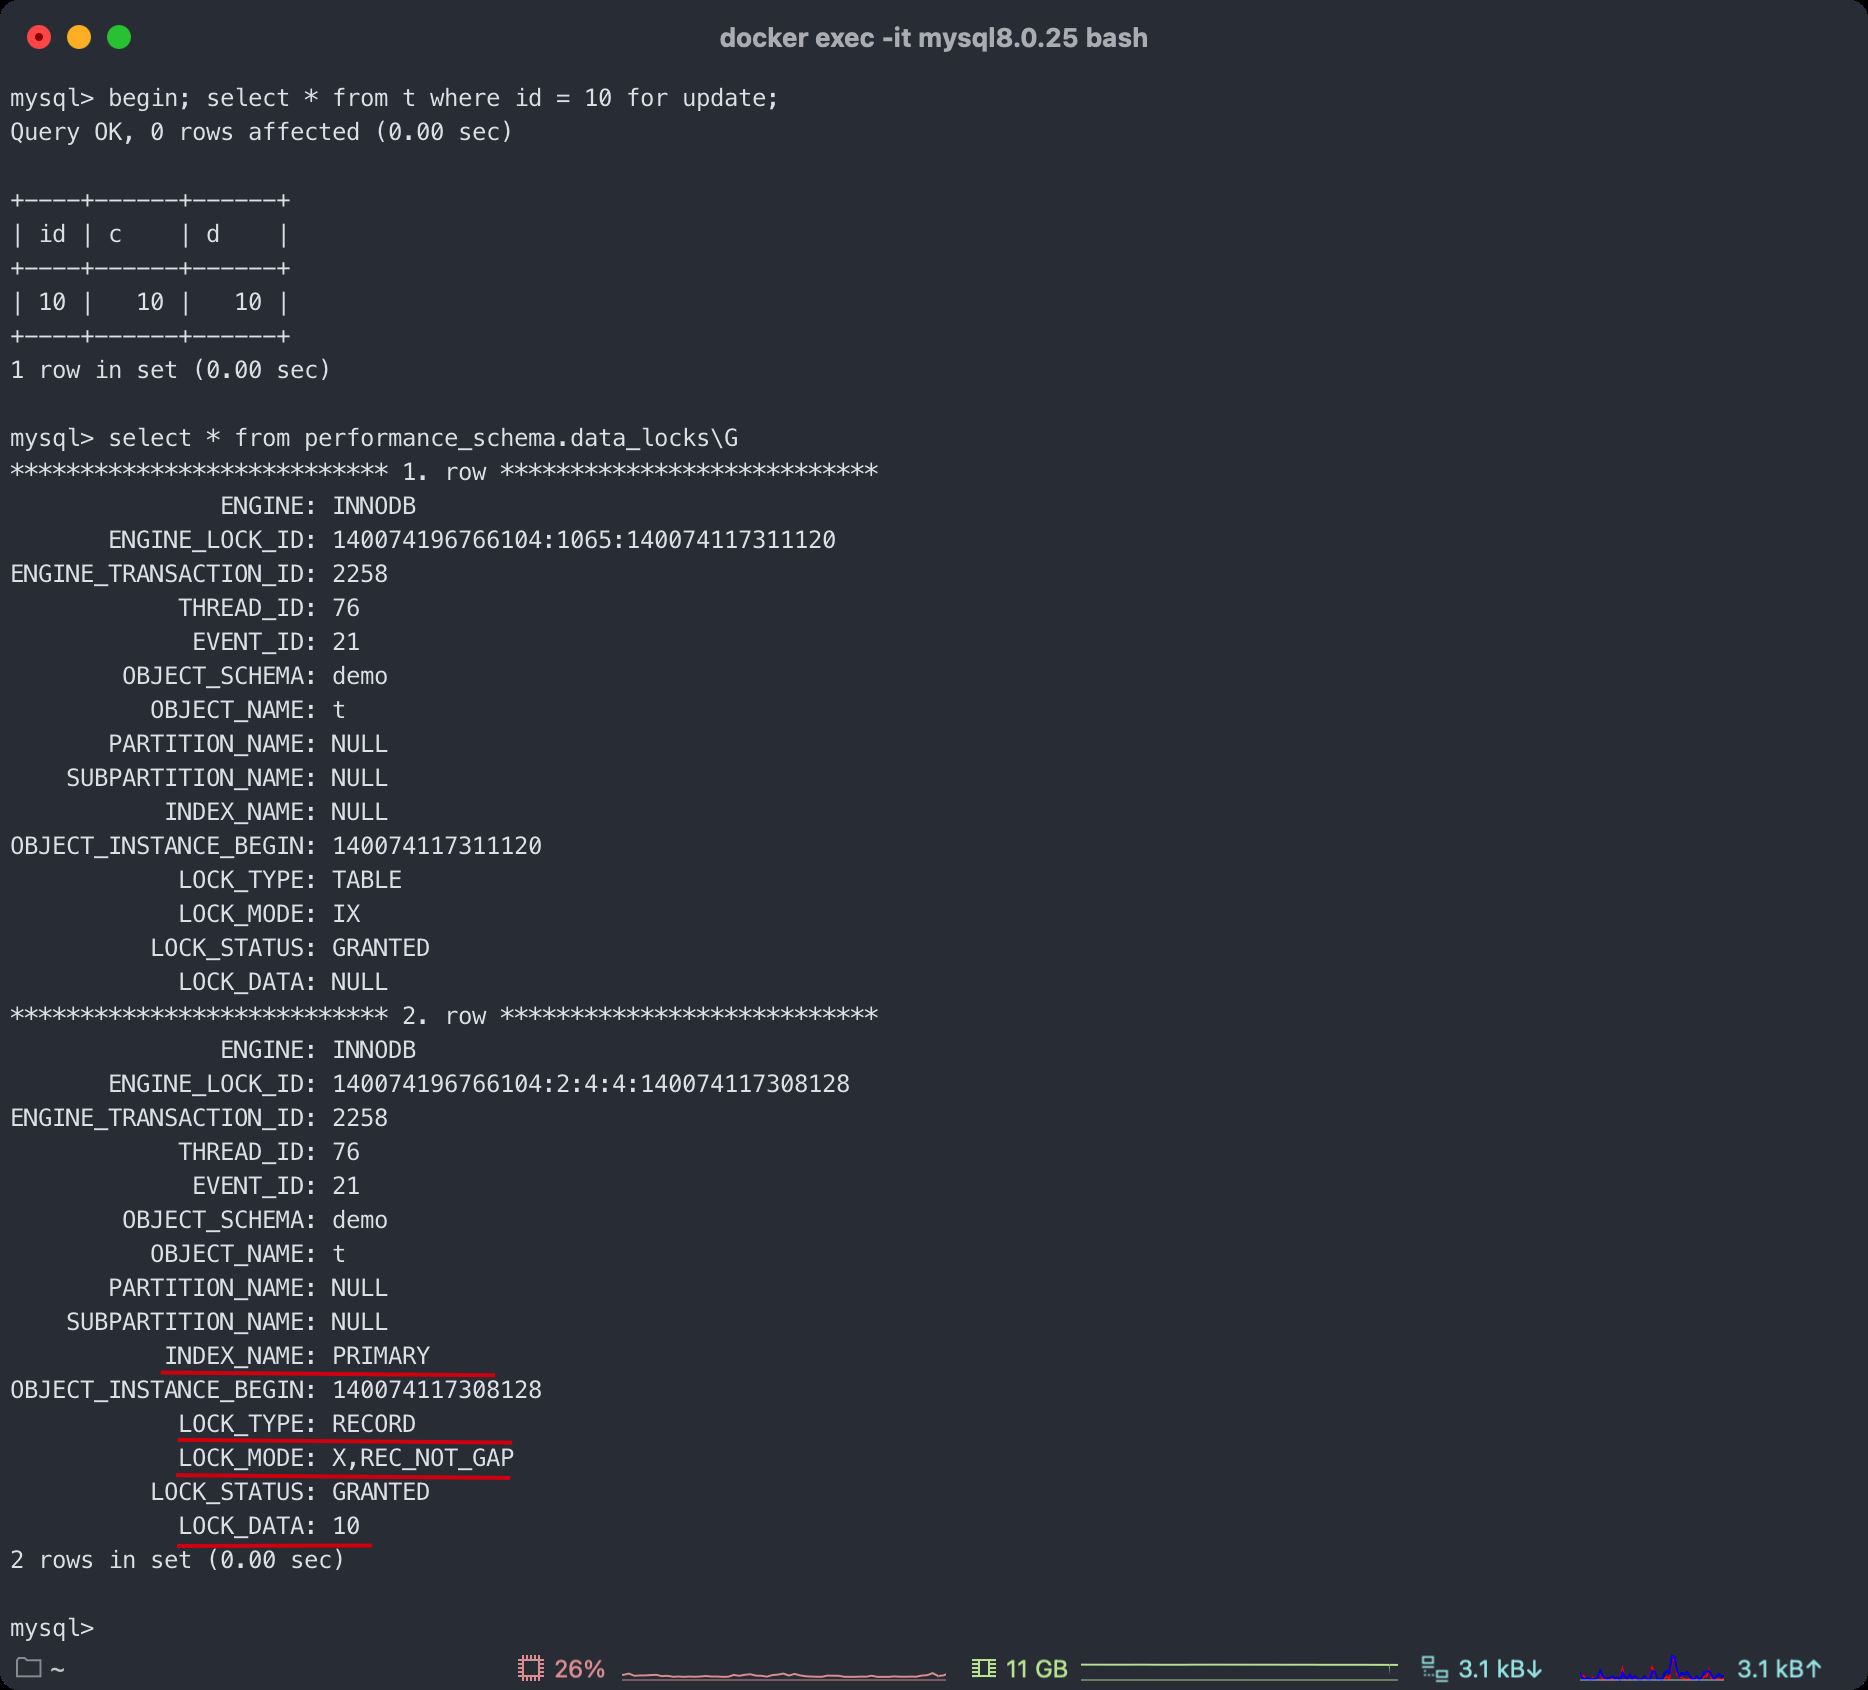The width and height of the screenshot is (1868, 1690).
Task: Click the empty mysql prompt at the bottom
Action: 50,1627
